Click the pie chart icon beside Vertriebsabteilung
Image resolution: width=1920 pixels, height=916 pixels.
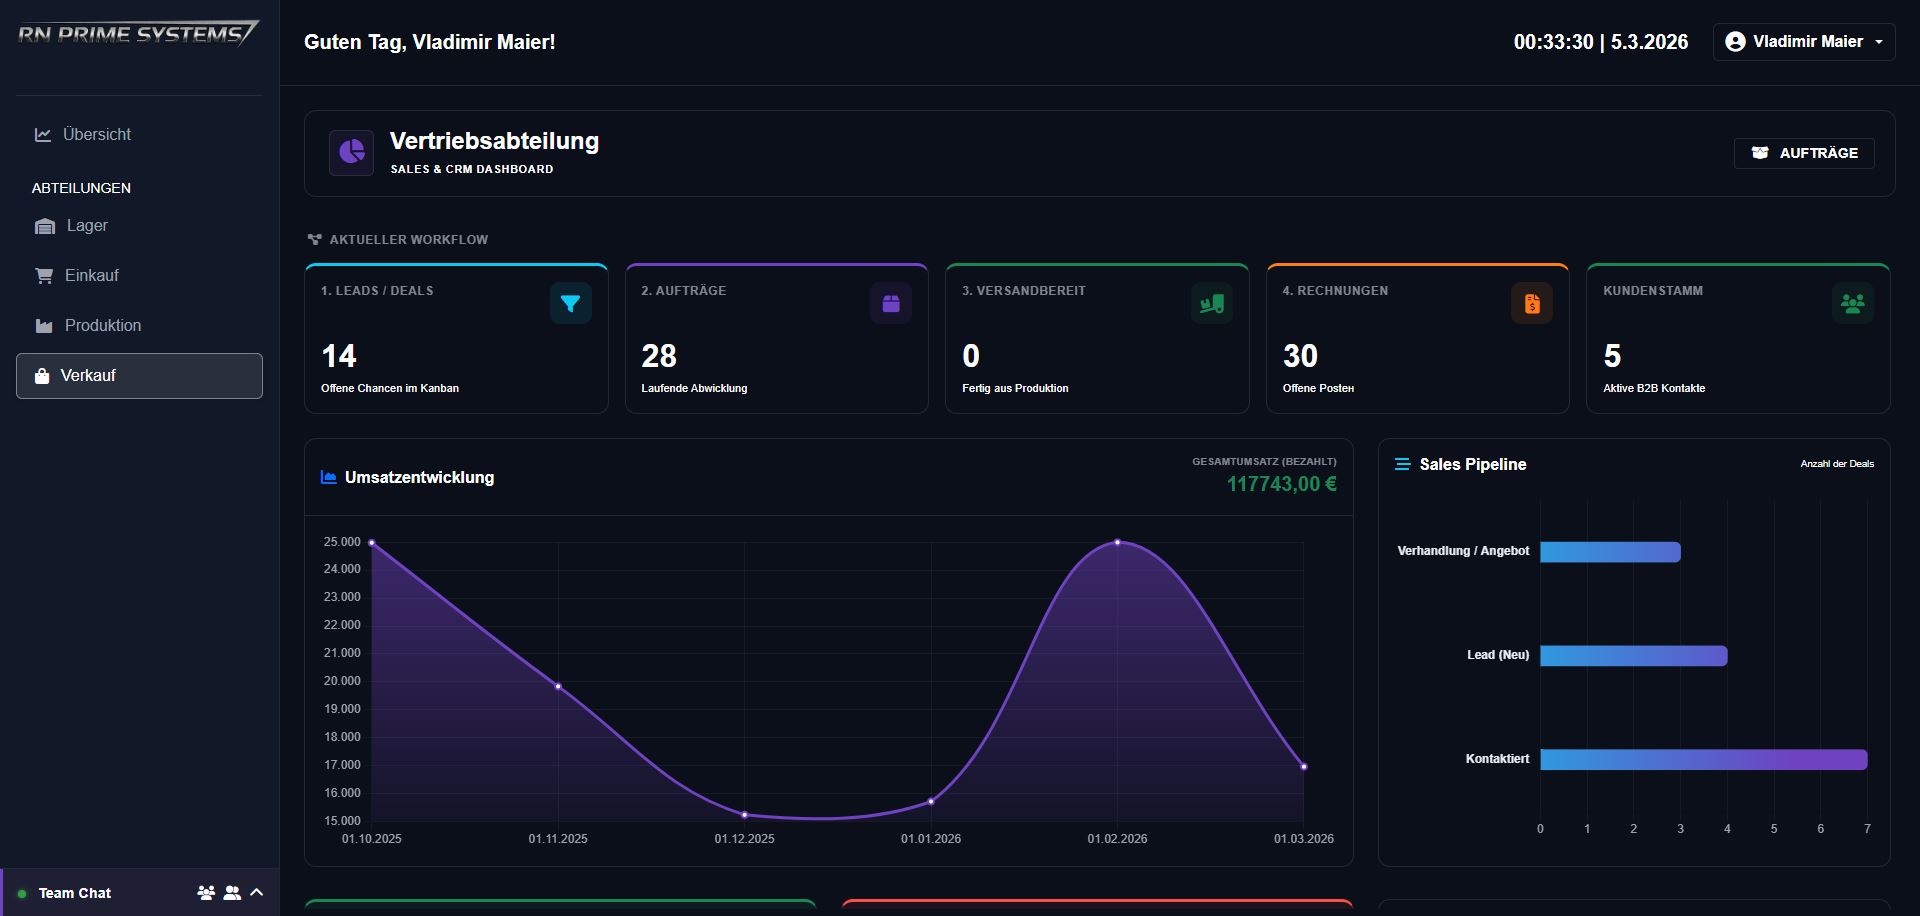pyautogui.click(x=351, y=152)
